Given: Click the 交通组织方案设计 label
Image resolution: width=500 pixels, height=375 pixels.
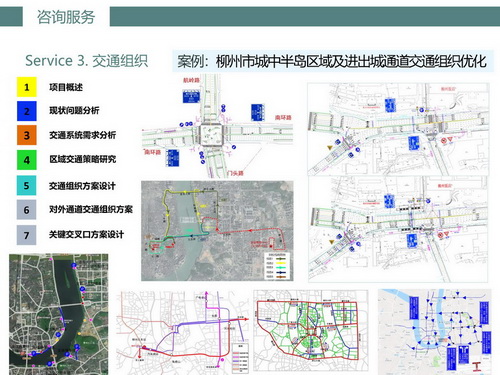Looking at the screenshot, I should click(82, 186).
